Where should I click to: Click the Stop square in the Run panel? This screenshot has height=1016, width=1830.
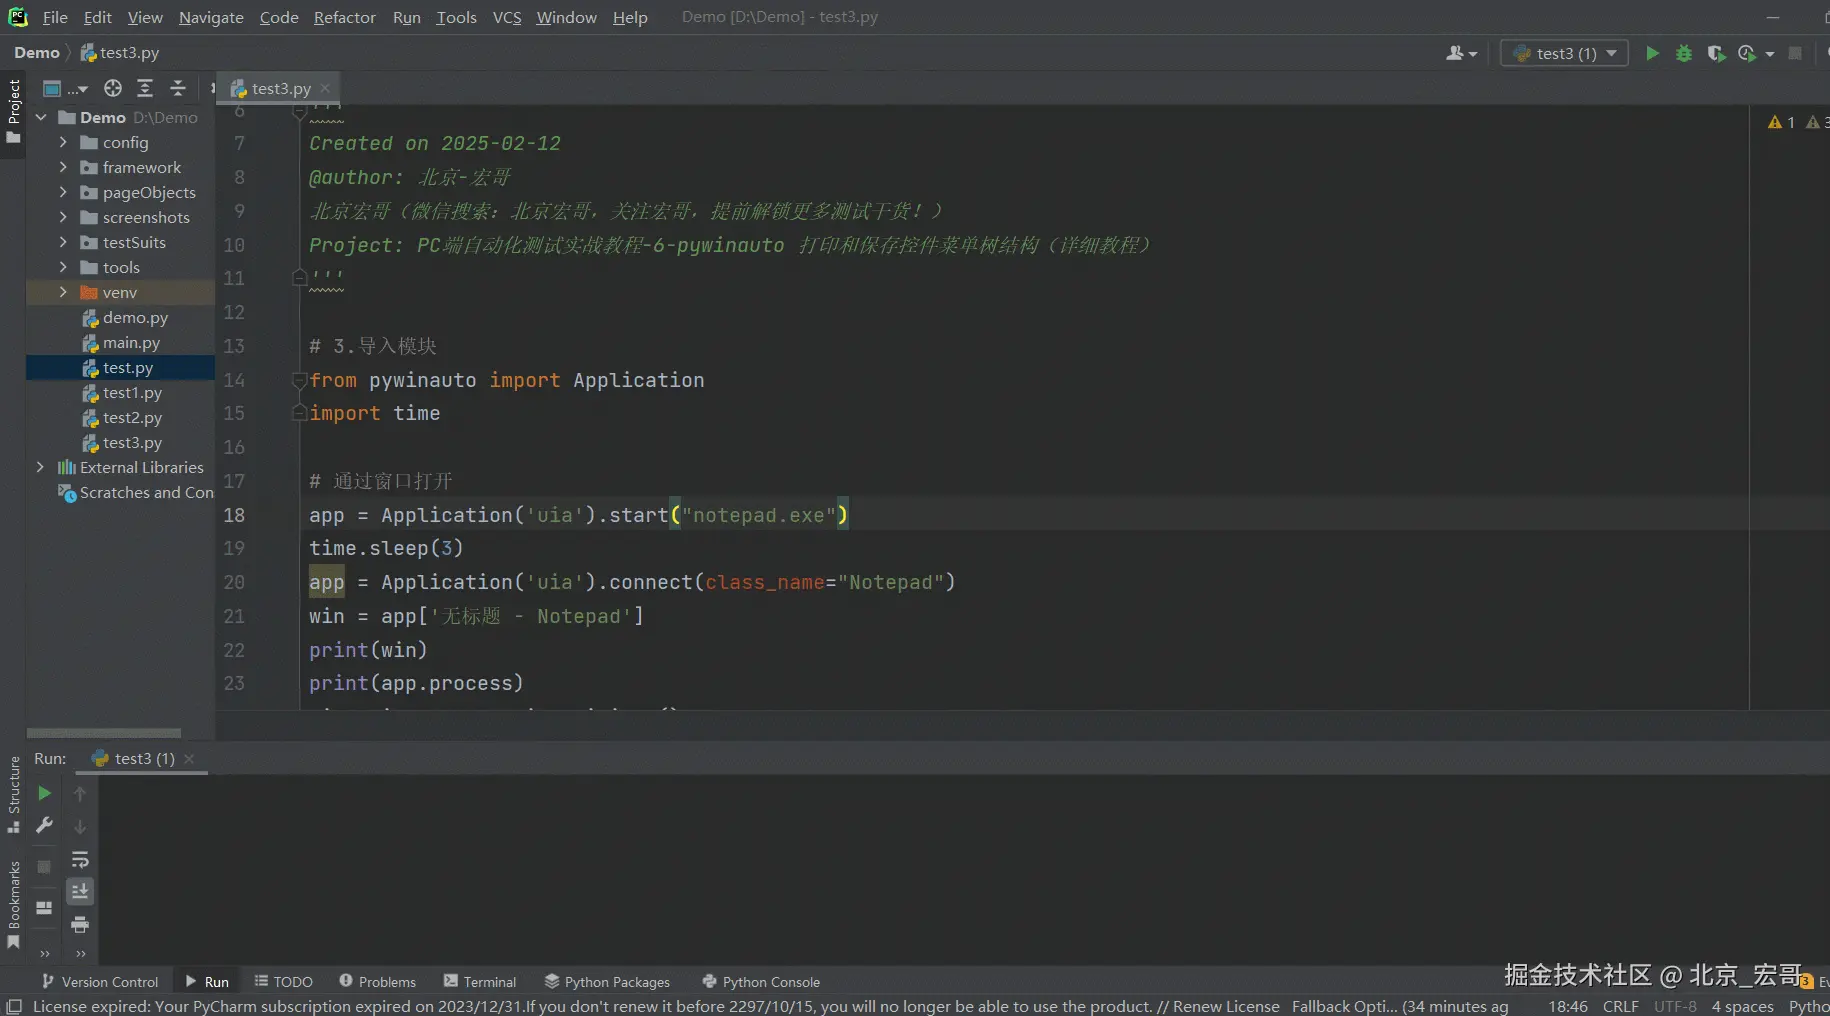click(44, 866)
